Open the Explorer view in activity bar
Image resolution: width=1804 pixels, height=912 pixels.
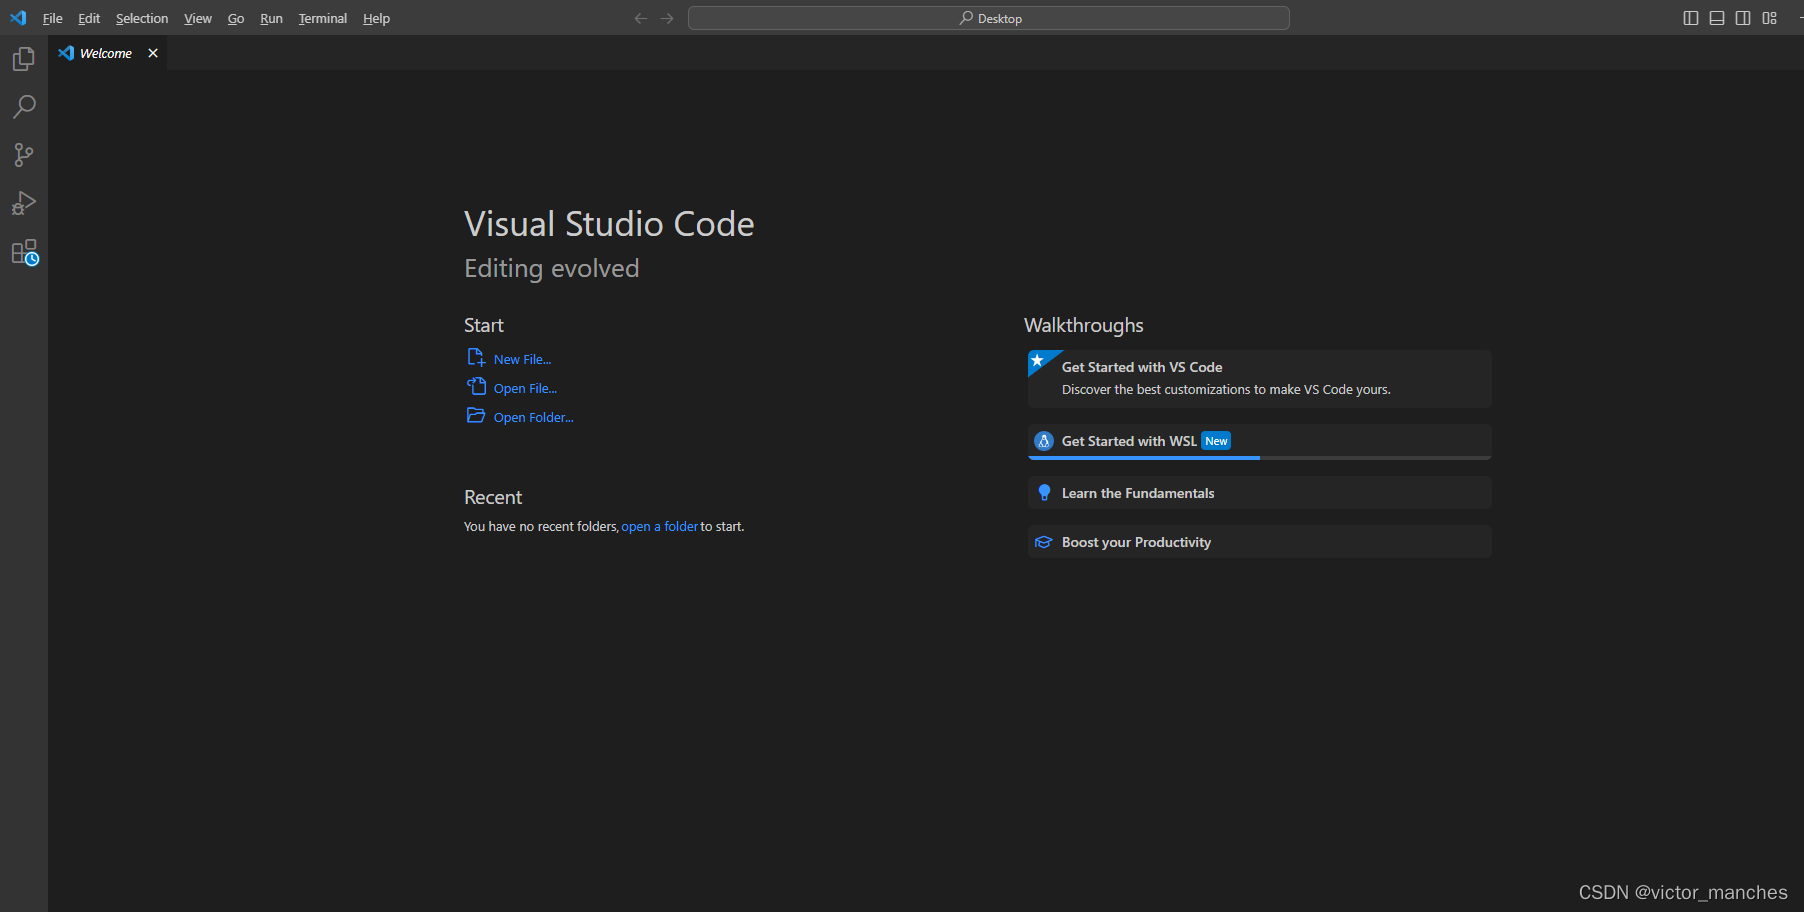point(24,59)
